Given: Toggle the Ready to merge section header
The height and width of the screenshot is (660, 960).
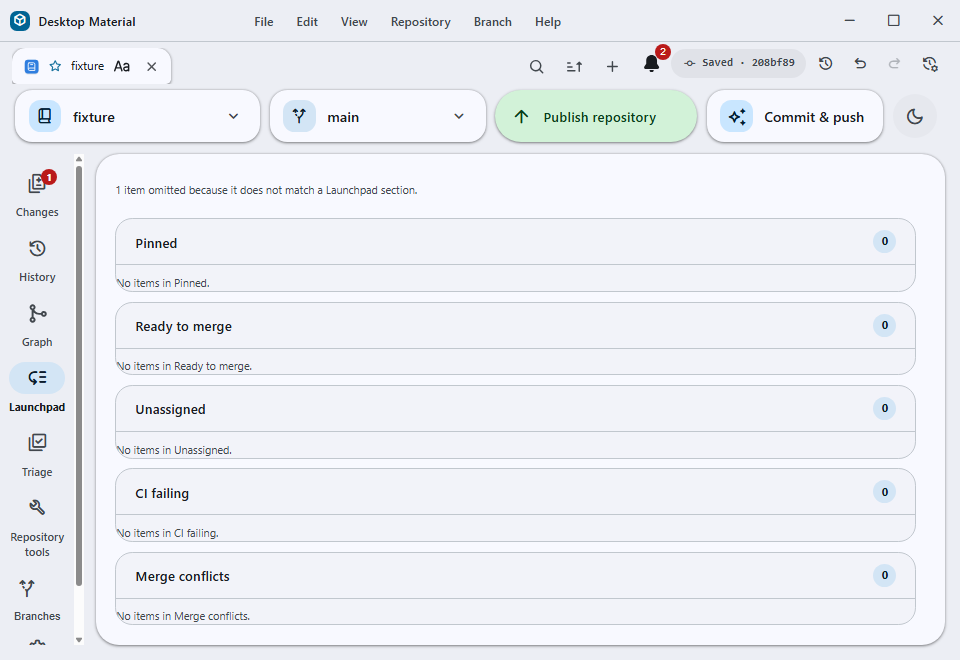Looking at the screenshot, I should (x=515, y=326).
